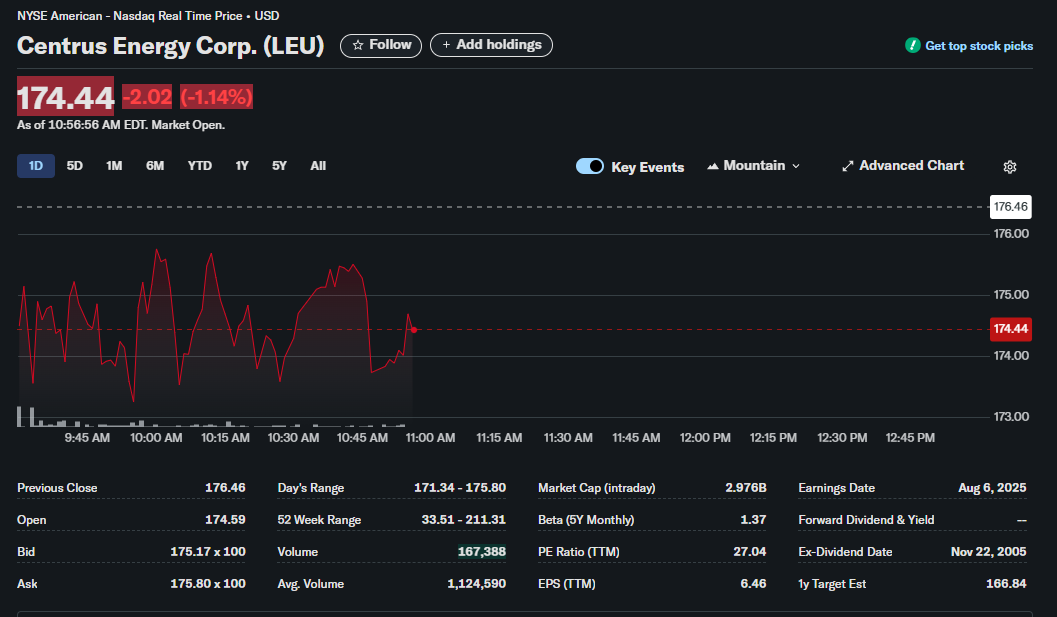Click the Add holdings button

491,45
